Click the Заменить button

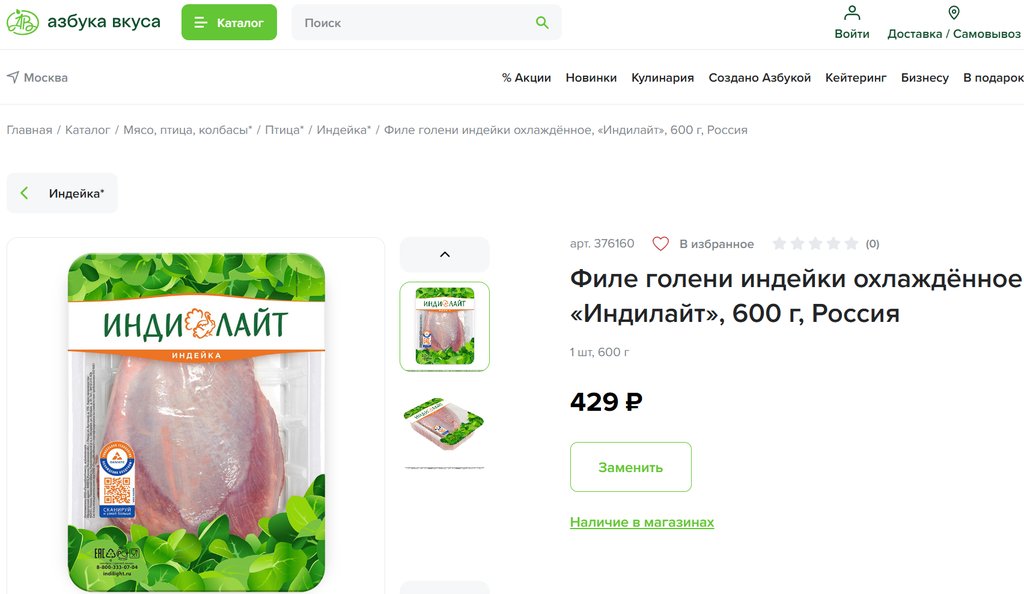tap(631, 467)
